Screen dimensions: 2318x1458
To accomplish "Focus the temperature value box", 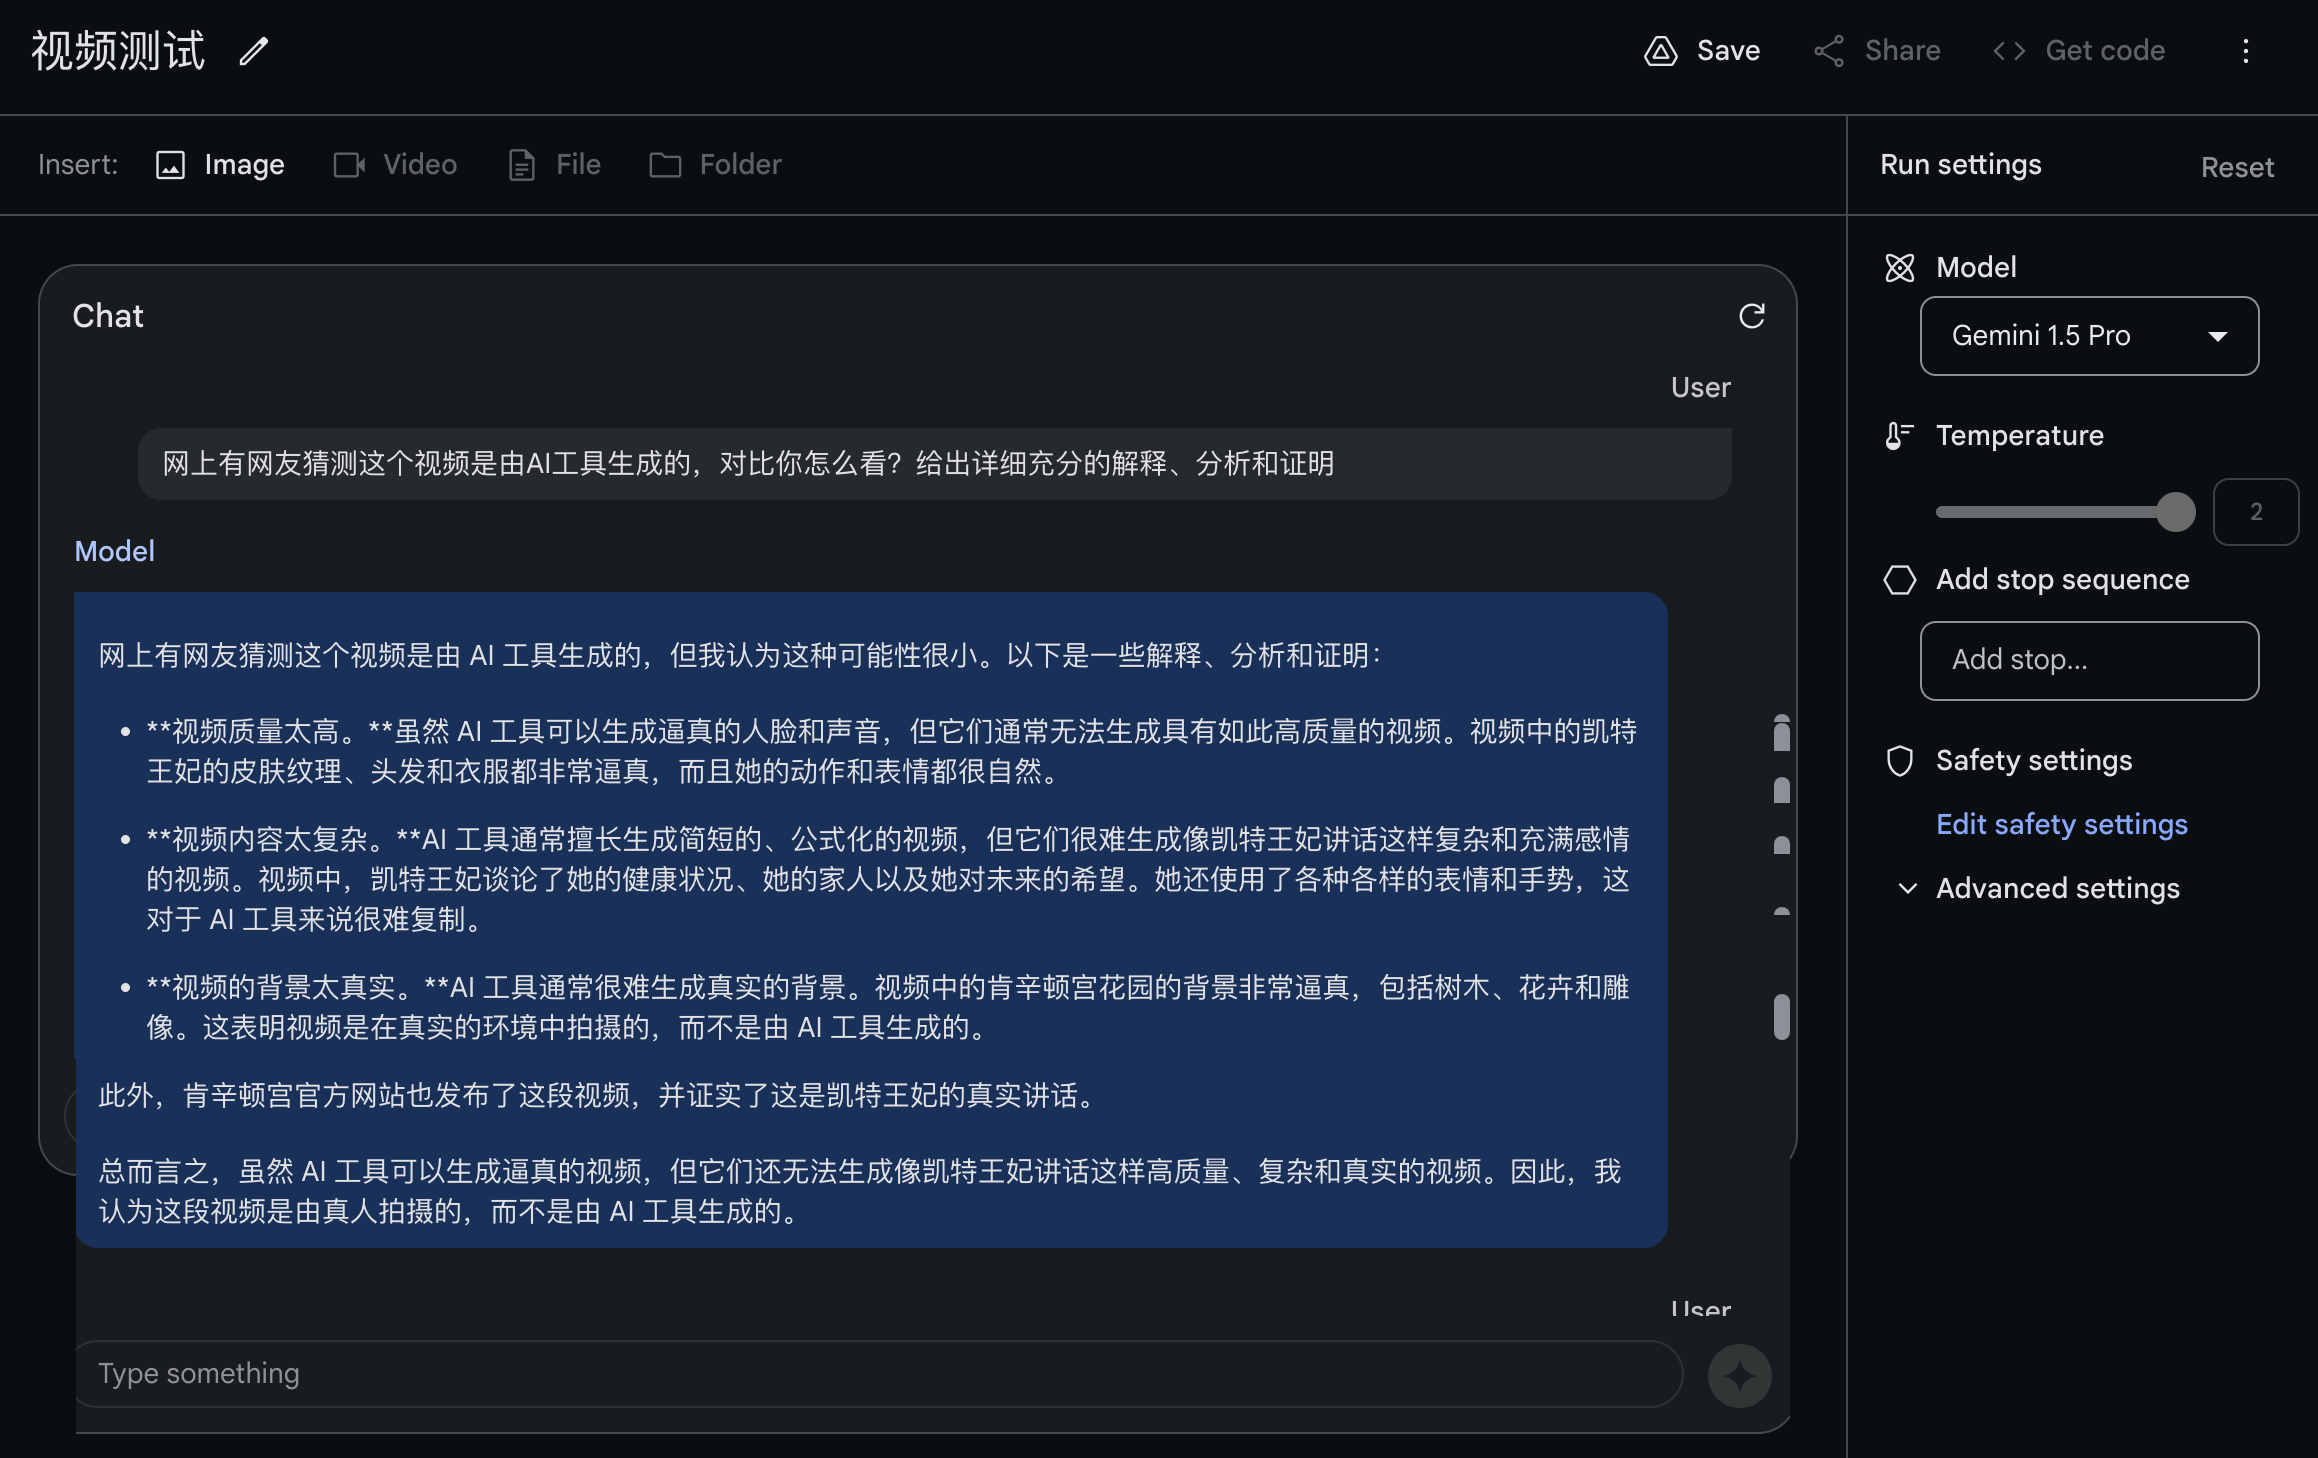I will (x=2255, y=512).
